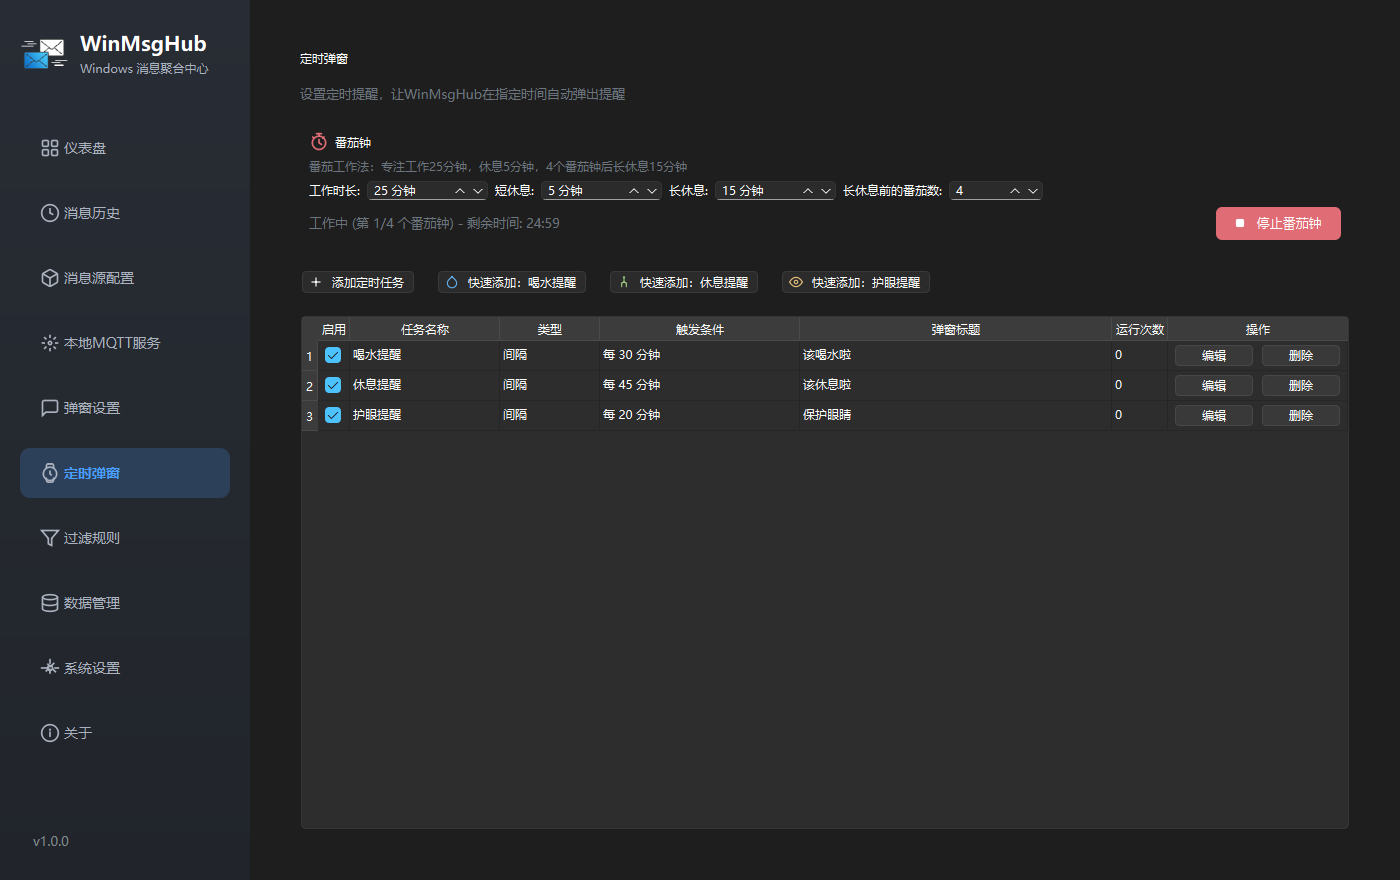Open message history (消息历史) clock icon
This screenshot has width=1400, height=880.
[49, 213]
